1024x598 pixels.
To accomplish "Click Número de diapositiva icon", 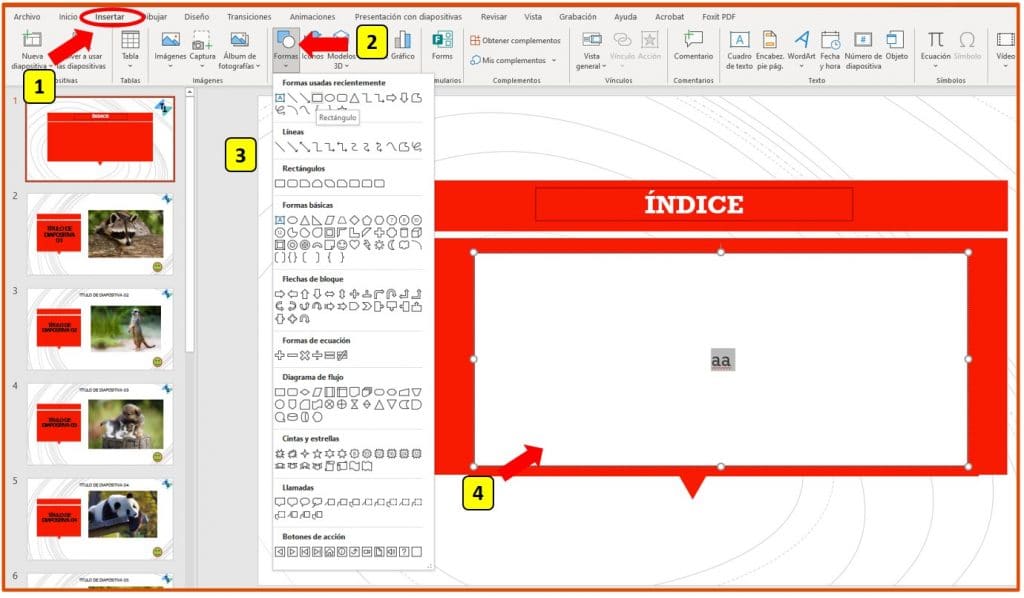I will [863, 40].
